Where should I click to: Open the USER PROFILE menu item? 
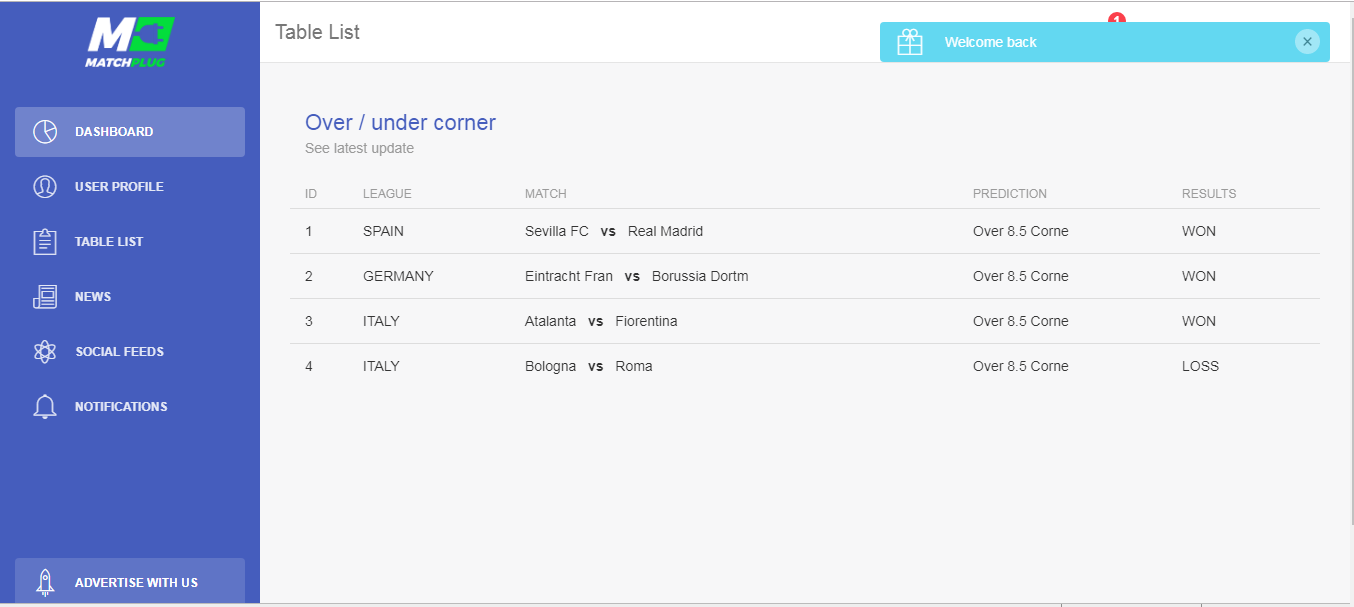pyautogui.click(x=130, y=187)
